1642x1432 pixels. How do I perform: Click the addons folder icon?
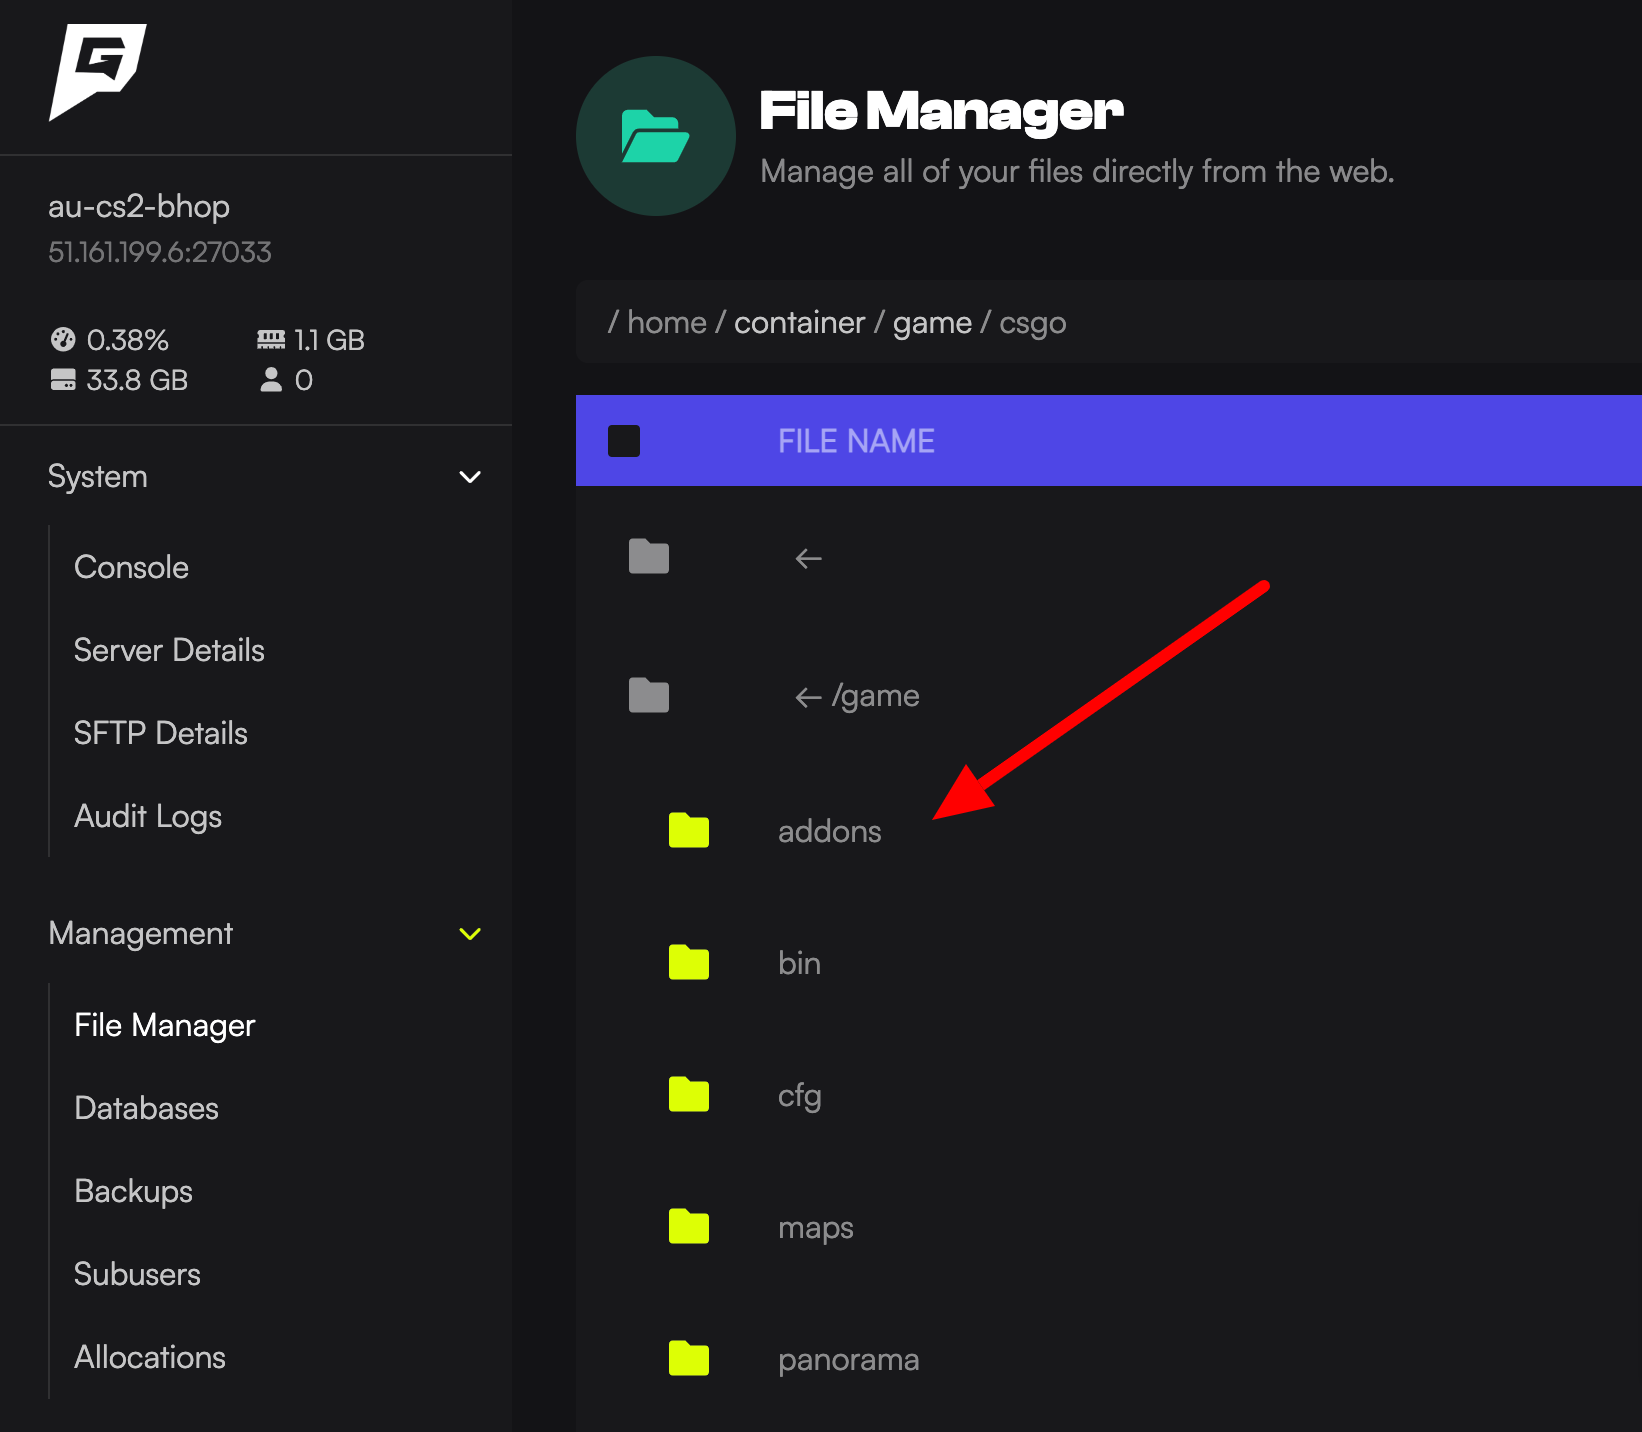688,830
